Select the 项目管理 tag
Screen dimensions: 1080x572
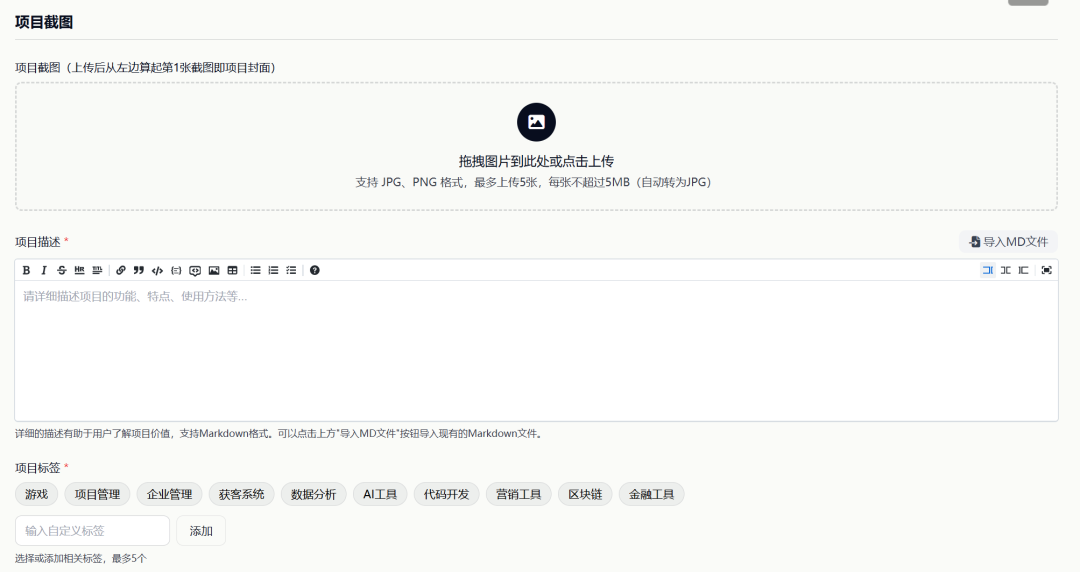tap(97, 494)
